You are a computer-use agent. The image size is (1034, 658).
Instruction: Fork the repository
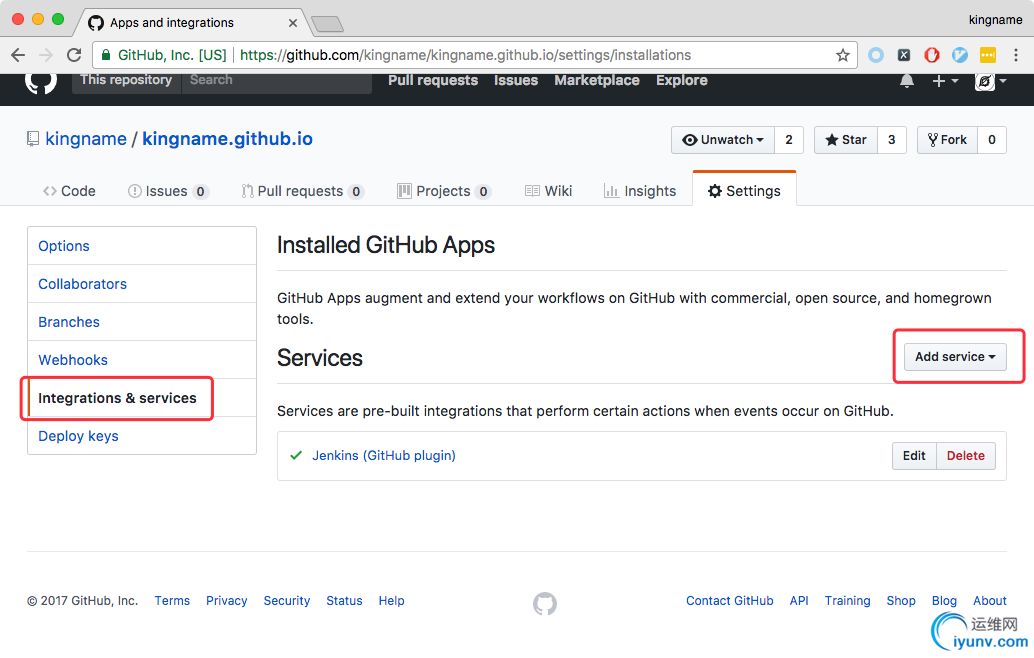[x=947, y=140]
